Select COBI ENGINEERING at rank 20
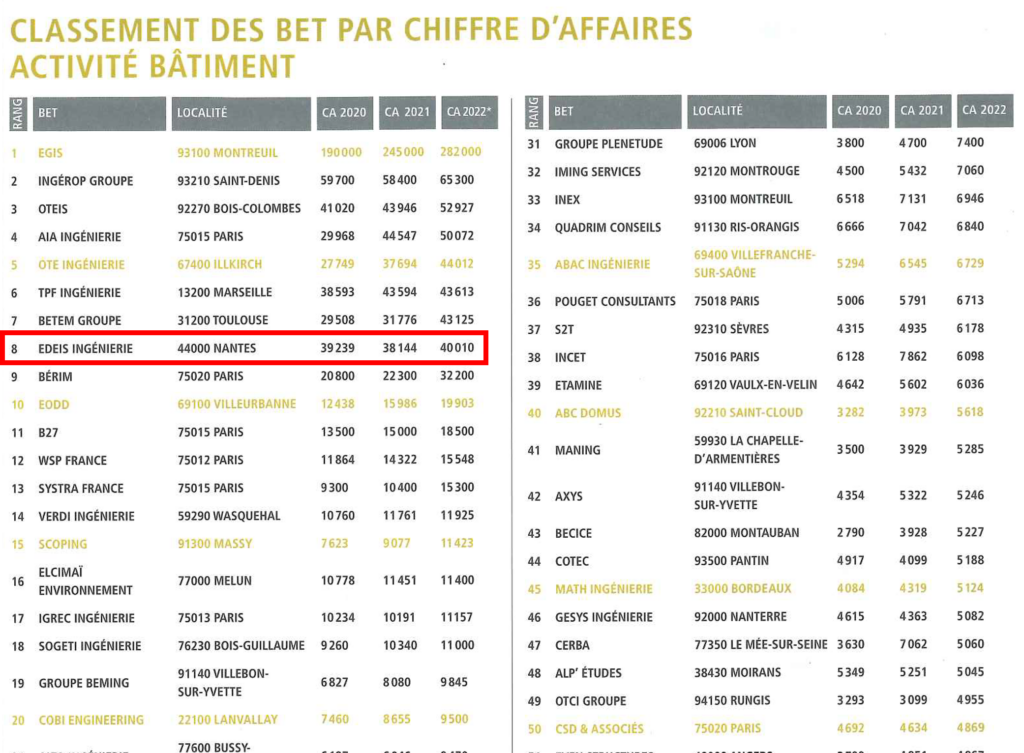The width and height of the screenshot is (1024, 753). point(91,720)
